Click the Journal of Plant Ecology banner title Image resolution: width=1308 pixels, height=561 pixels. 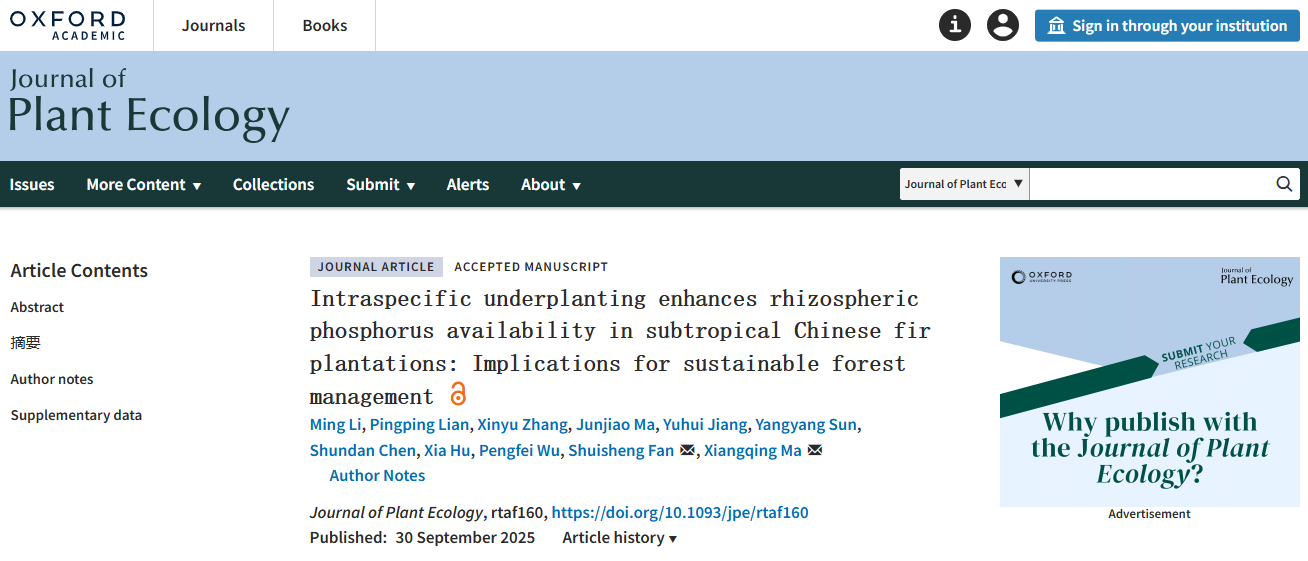[x=148, y=103]
